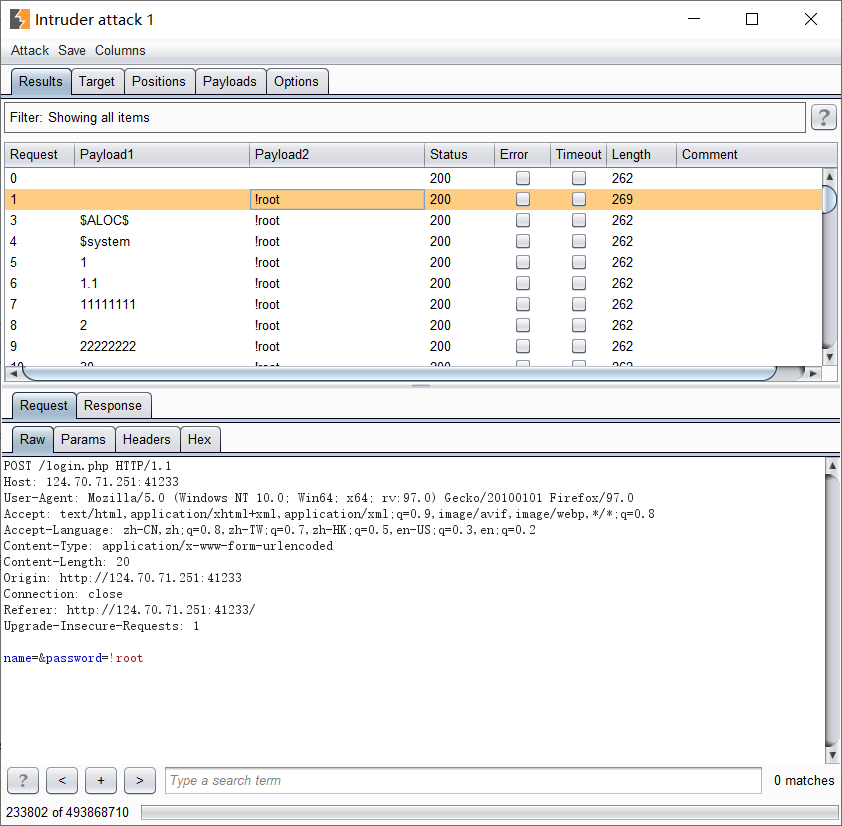Click results table scroll right arrow
Screen dimensions: 842x826
coord(814,373)
